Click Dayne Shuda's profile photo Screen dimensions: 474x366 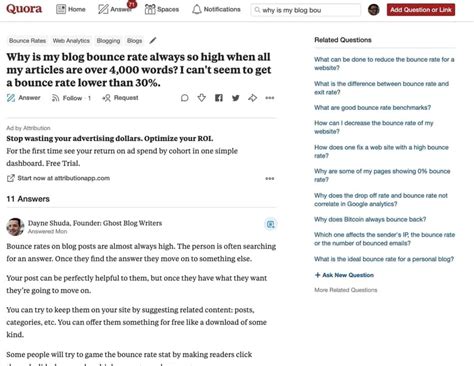click(x=15, y=227)
